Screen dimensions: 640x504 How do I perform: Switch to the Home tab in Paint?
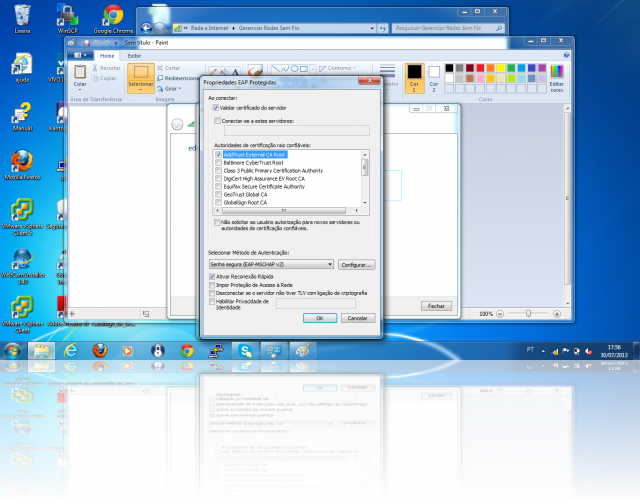coord(107,56)
